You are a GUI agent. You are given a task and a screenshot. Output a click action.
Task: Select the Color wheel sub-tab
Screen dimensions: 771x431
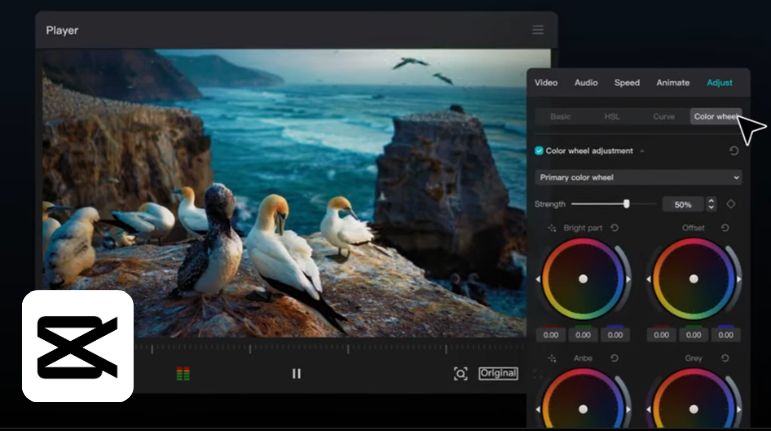coord(716,116)
